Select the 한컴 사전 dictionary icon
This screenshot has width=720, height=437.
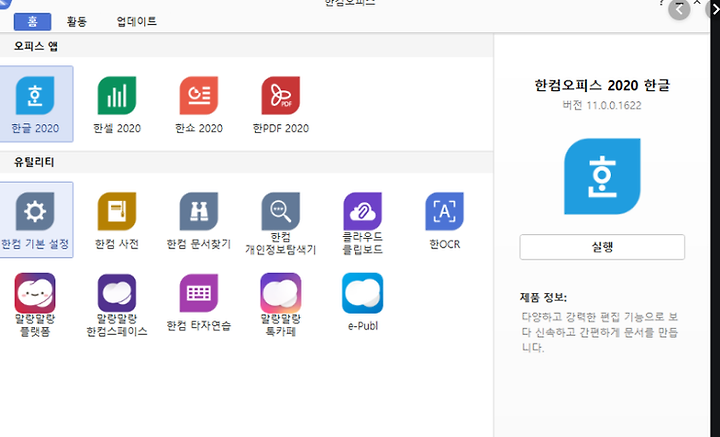(117, 211)
